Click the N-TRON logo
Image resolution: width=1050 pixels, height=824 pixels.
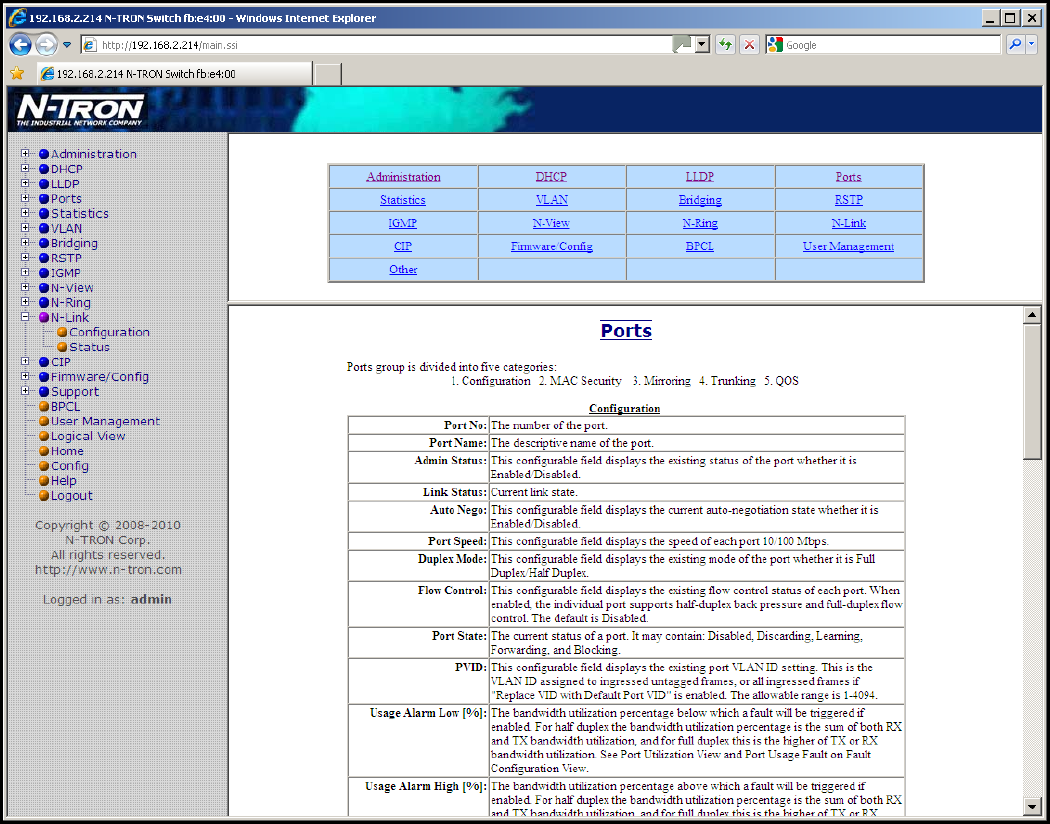[x=80, y=110]
